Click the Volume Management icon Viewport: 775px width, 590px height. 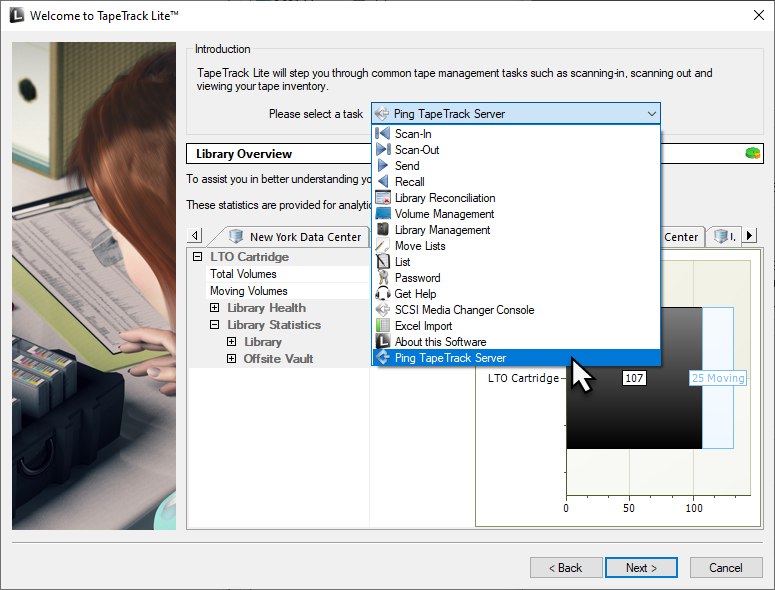pos(383,213)
